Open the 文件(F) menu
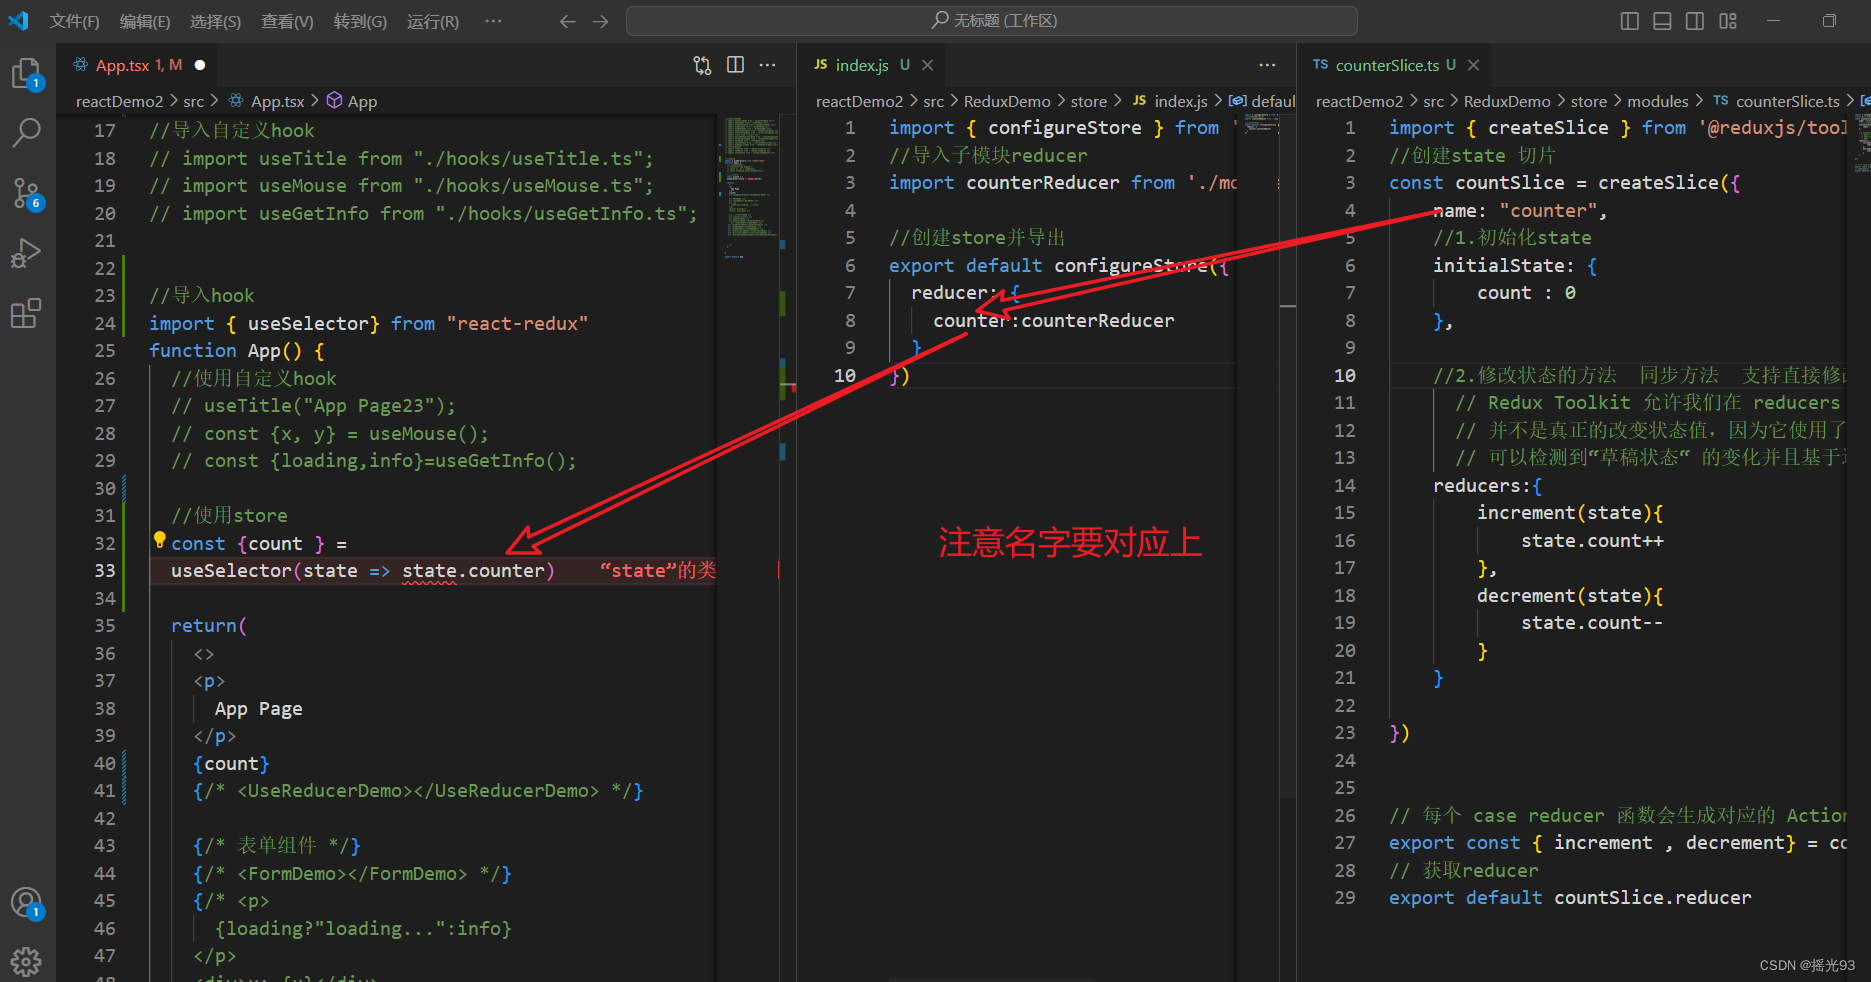Image resolution: width=1871 pixels, height=982 pixels. click(74, 21)
